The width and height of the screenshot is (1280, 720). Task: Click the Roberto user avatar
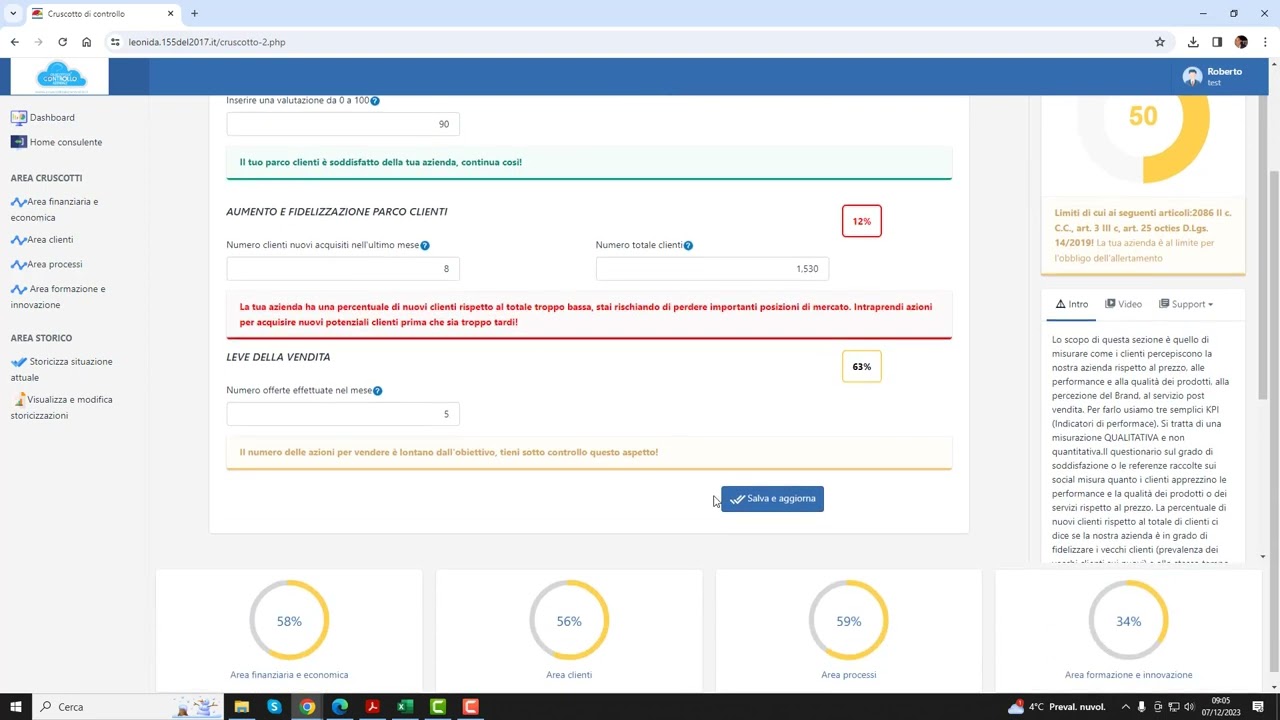(1192, 77)
